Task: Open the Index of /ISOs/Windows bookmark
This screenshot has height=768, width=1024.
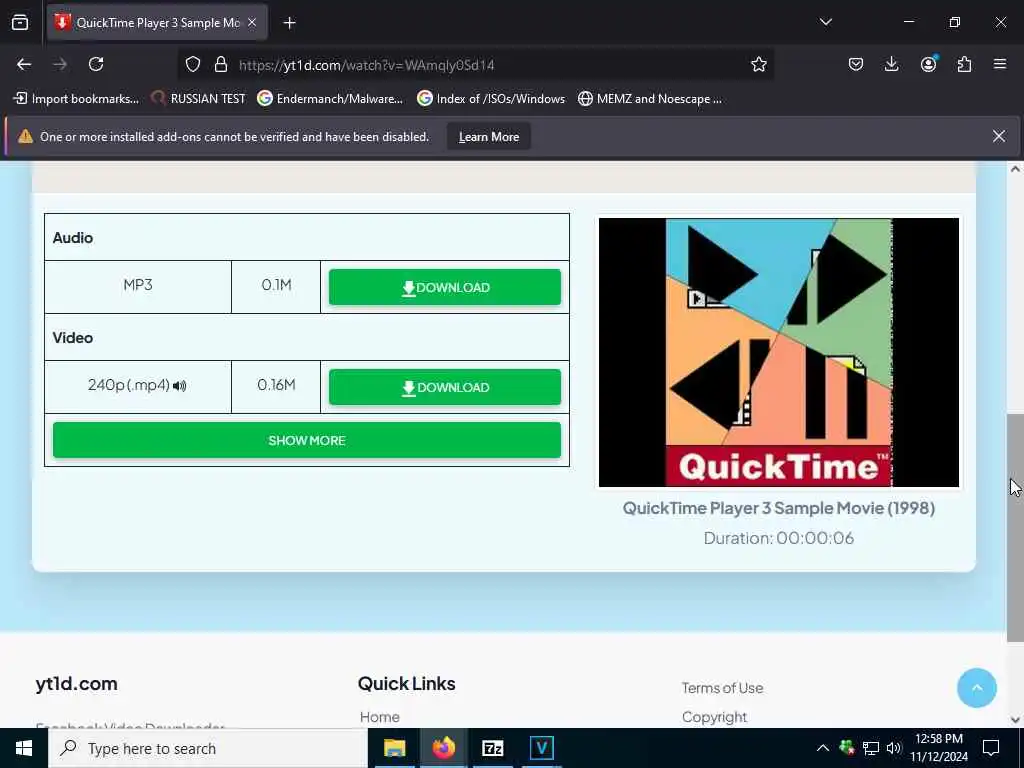Action: click(491, 99)
